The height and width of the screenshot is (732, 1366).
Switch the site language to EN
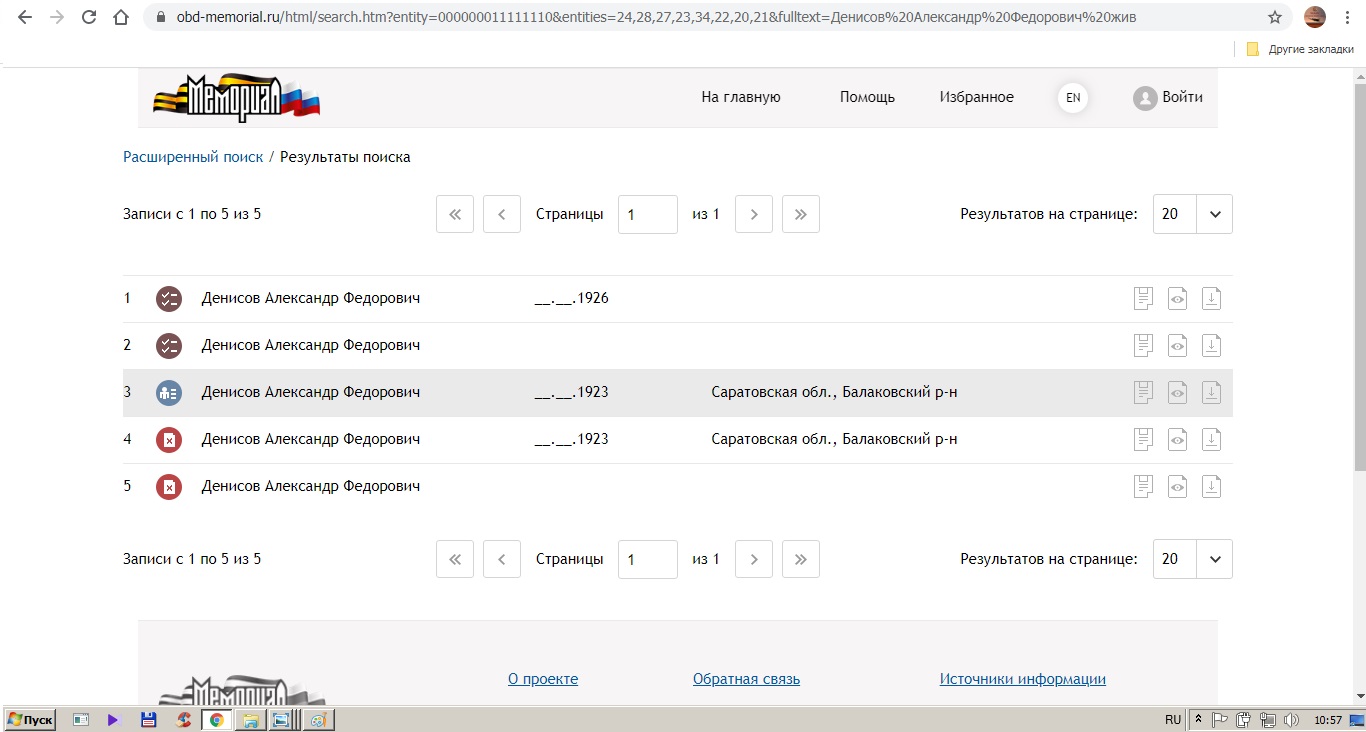pos(1073,98)
